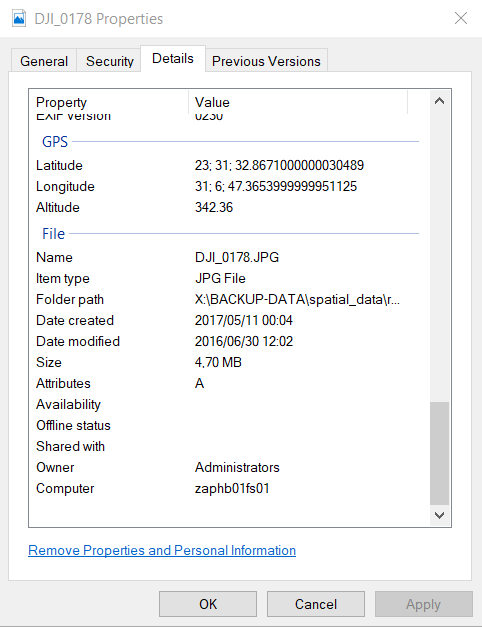Select the Date modified label

coord(78,341)
